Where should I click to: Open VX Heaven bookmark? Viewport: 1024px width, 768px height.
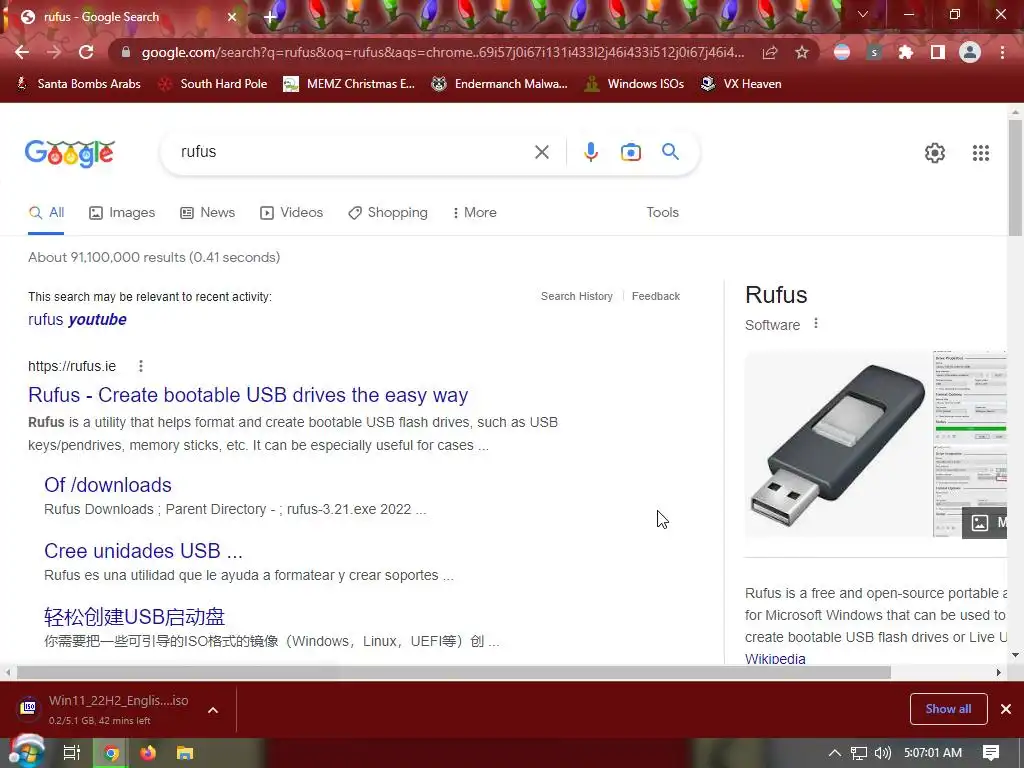click(741, 84)
